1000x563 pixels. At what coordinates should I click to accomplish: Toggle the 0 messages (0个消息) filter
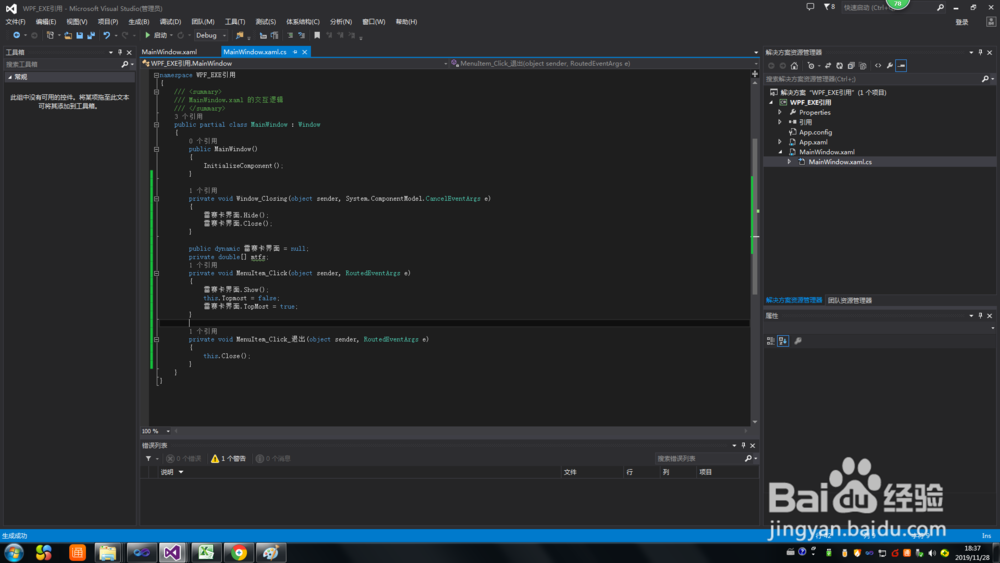point(273,458)
